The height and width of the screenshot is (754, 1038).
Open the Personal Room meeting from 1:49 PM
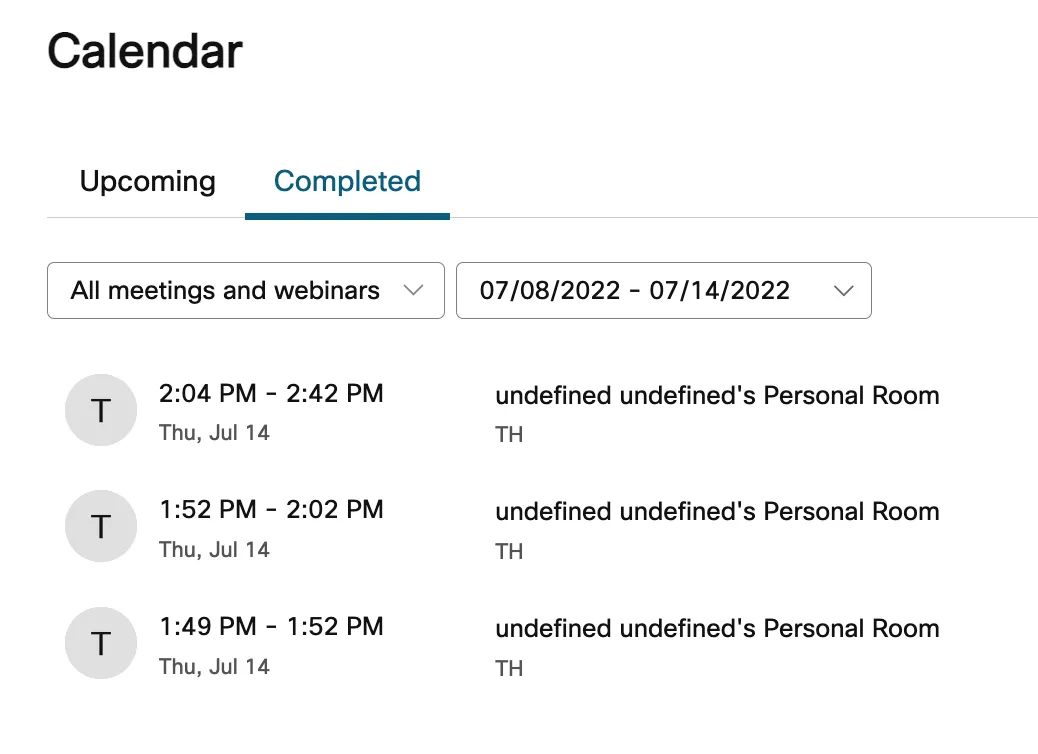tap(717, 629)
